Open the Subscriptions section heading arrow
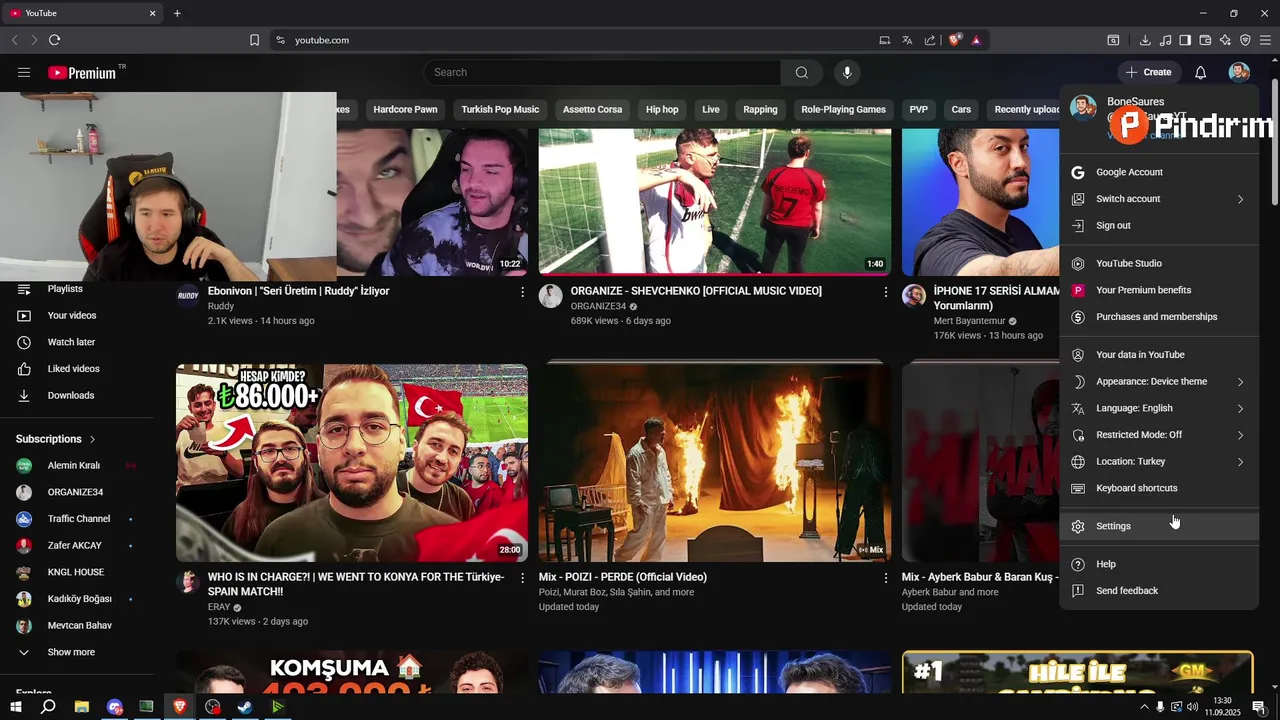Screen dimensions: 1280x720 (92, 439)
